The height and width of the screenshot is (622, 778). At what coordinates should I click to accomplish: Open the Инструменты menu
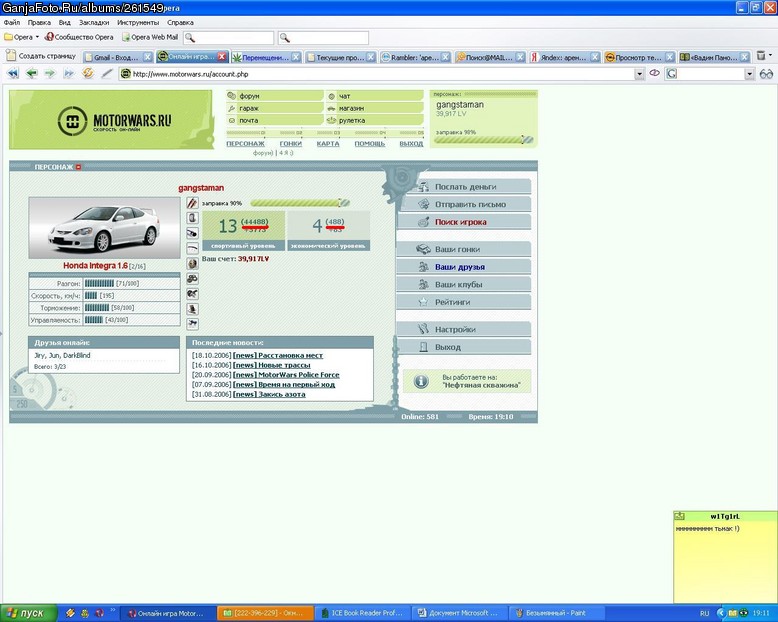pyautogui.click(x=138, y=22)
